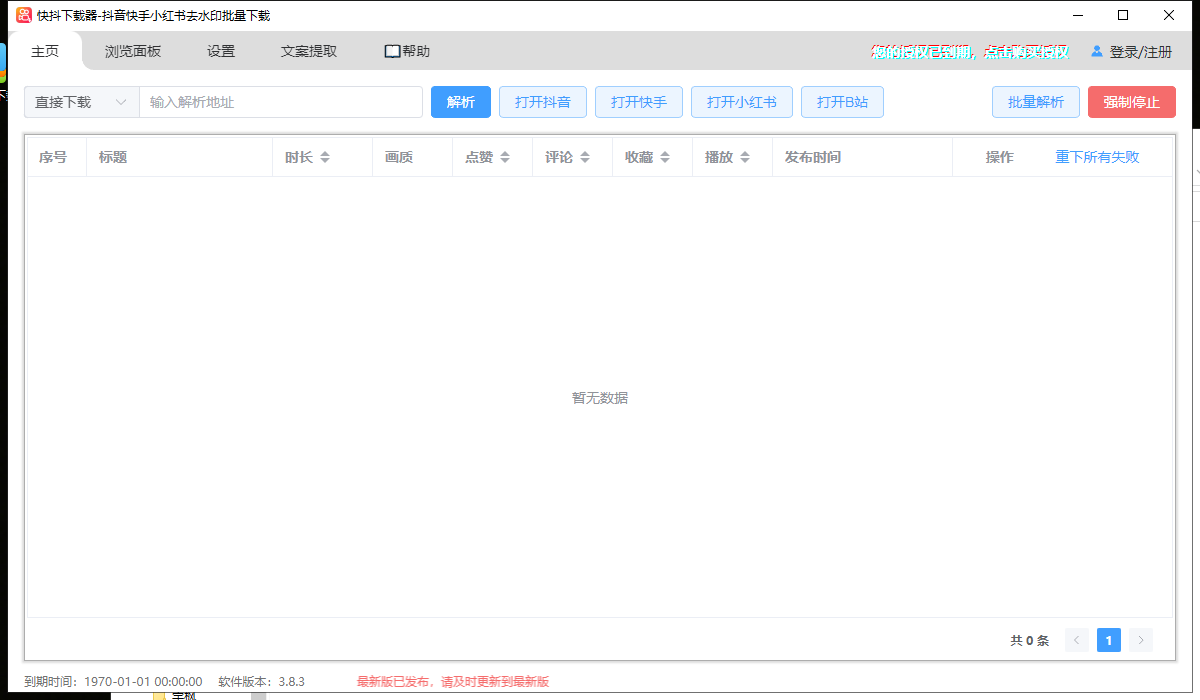Sort by 播放 using its sort arrows

(x=745, y=157)
